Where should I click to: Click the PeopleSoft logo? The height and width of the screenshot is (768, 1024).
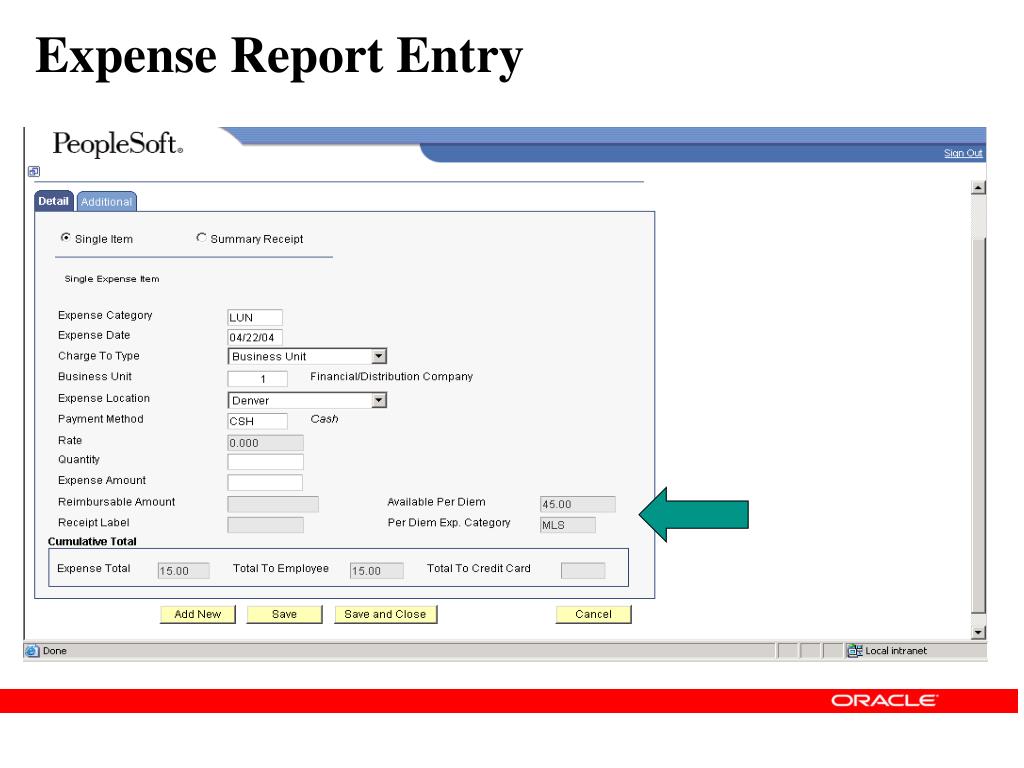(118, 144)
